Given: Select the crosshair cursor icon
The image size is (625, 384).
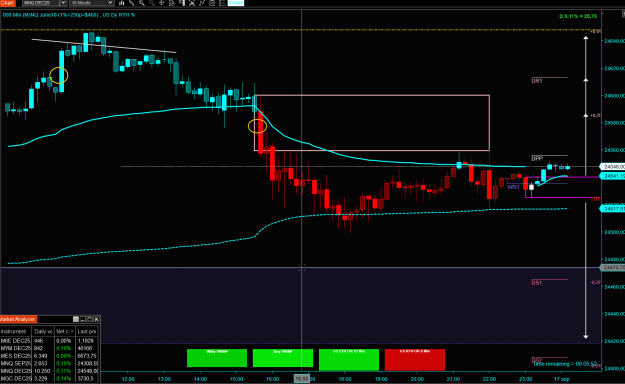Looking at the screenshot, I should tap(161, 3).
